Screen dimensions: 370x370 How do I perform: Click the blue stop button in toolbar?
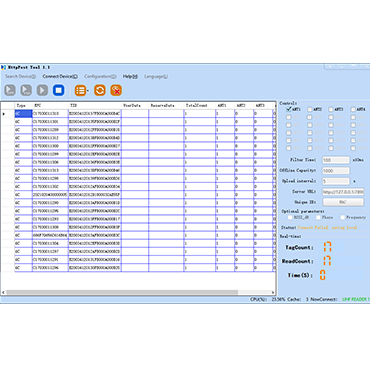tap(58, 90)
